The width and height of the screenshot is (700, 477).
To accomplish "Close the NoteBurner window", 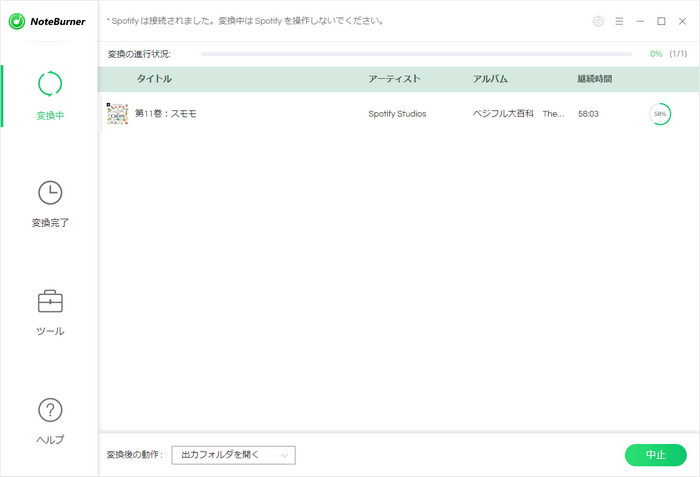I will 682,21.
